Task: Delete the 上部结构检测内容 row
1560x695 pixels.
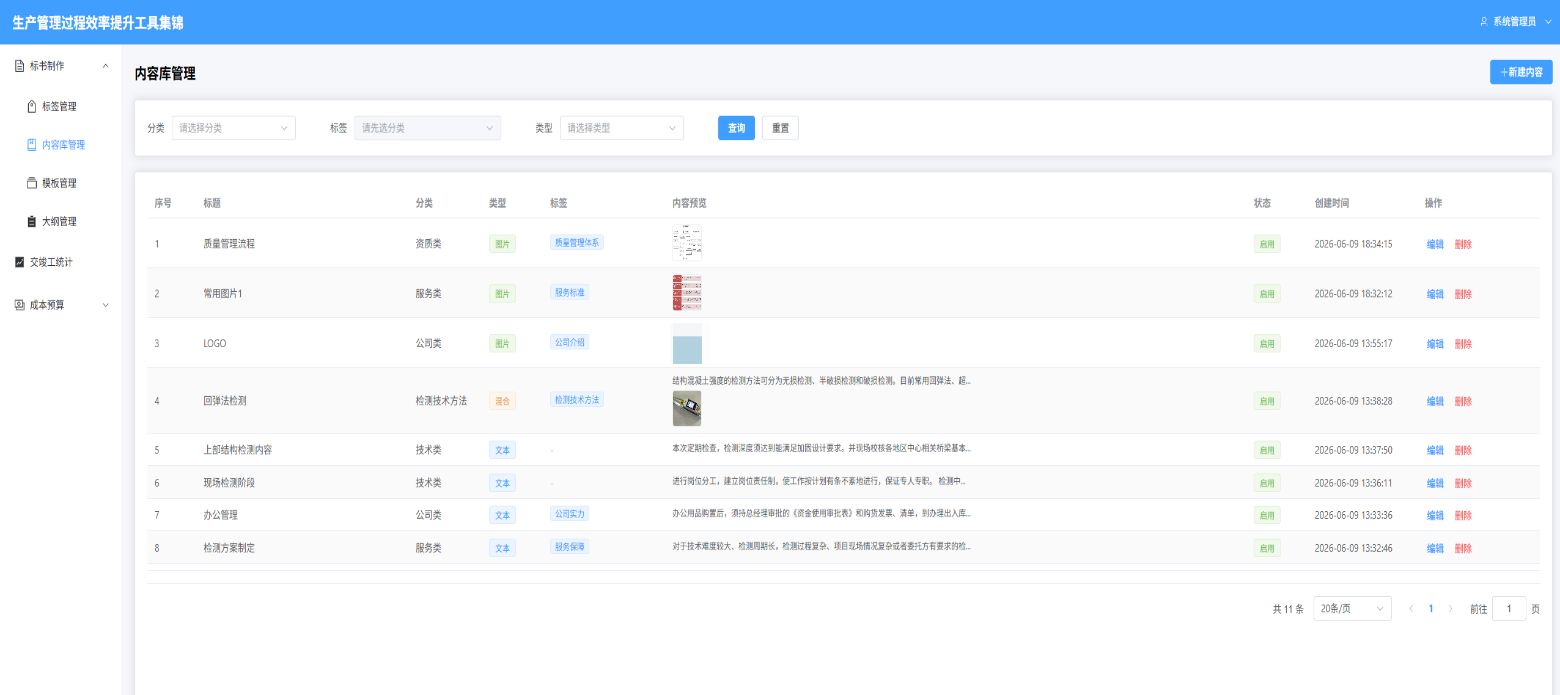Action: pyautogui.click(x=1463, y=450)
